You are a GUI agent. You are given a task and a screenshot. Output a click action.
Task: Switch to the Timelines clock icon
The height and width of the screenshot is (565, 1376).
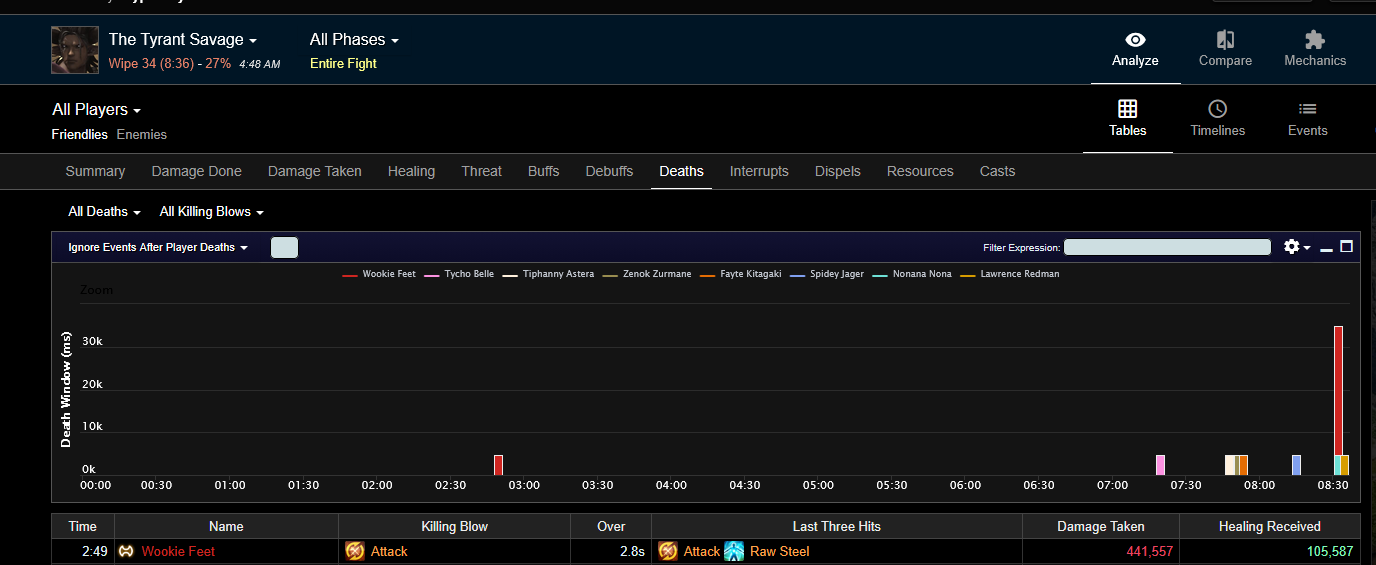pos(1217,108)
